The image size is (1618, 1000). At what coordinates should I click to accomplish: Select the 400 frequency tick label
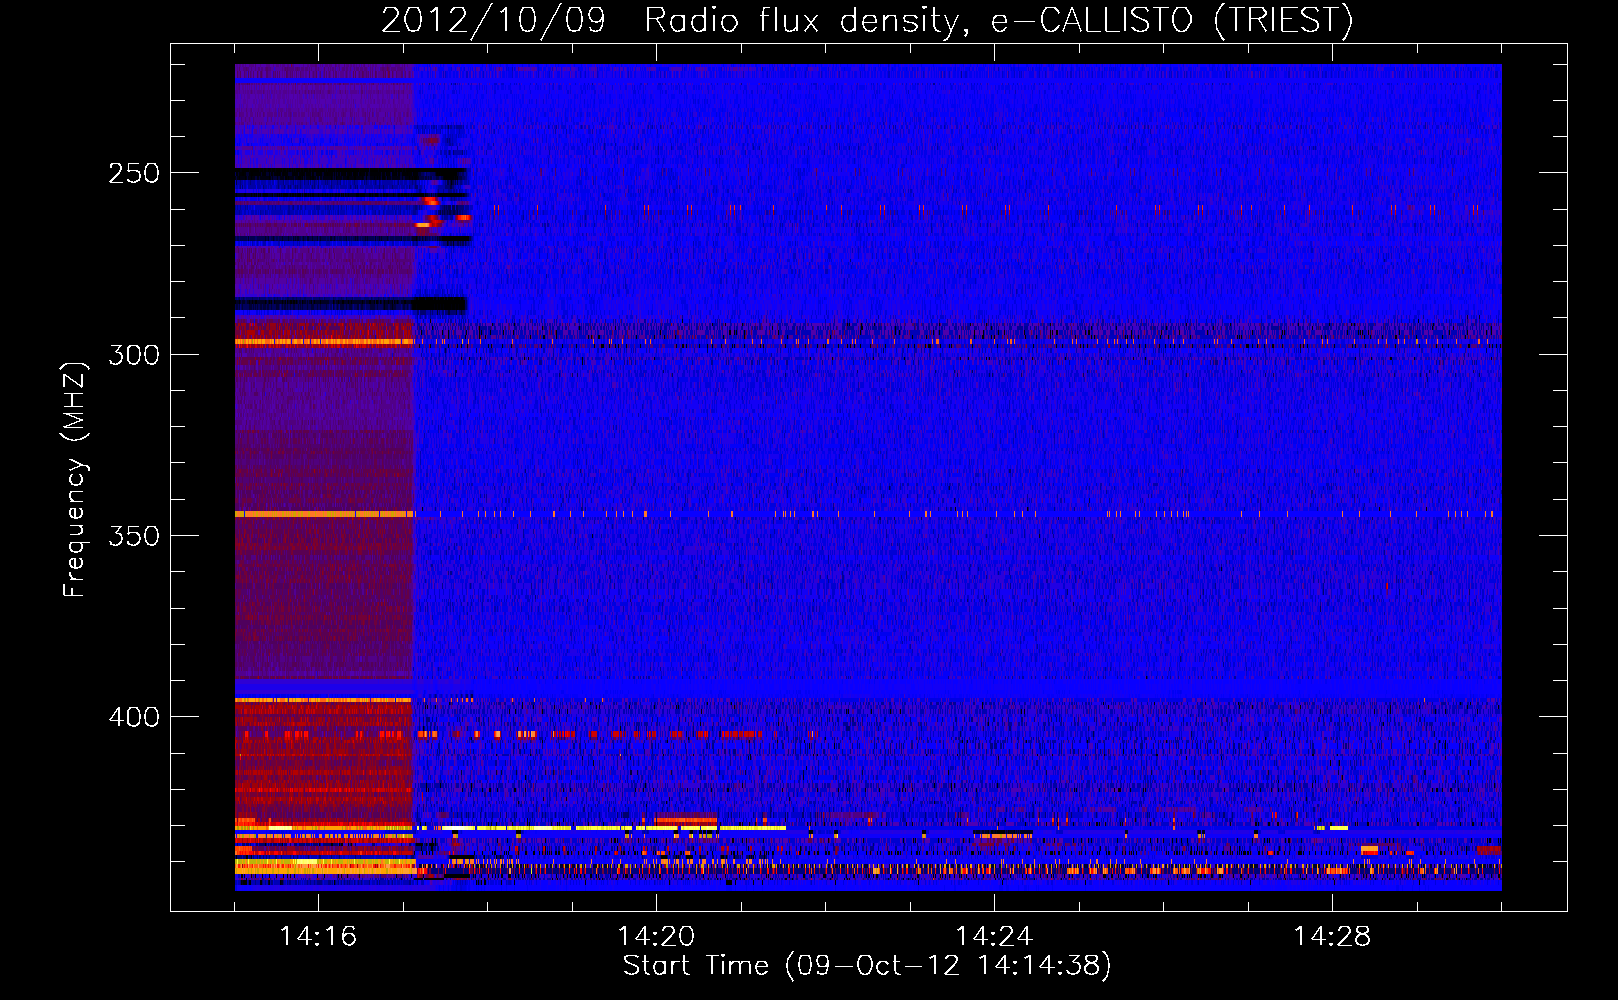(134, 717)
